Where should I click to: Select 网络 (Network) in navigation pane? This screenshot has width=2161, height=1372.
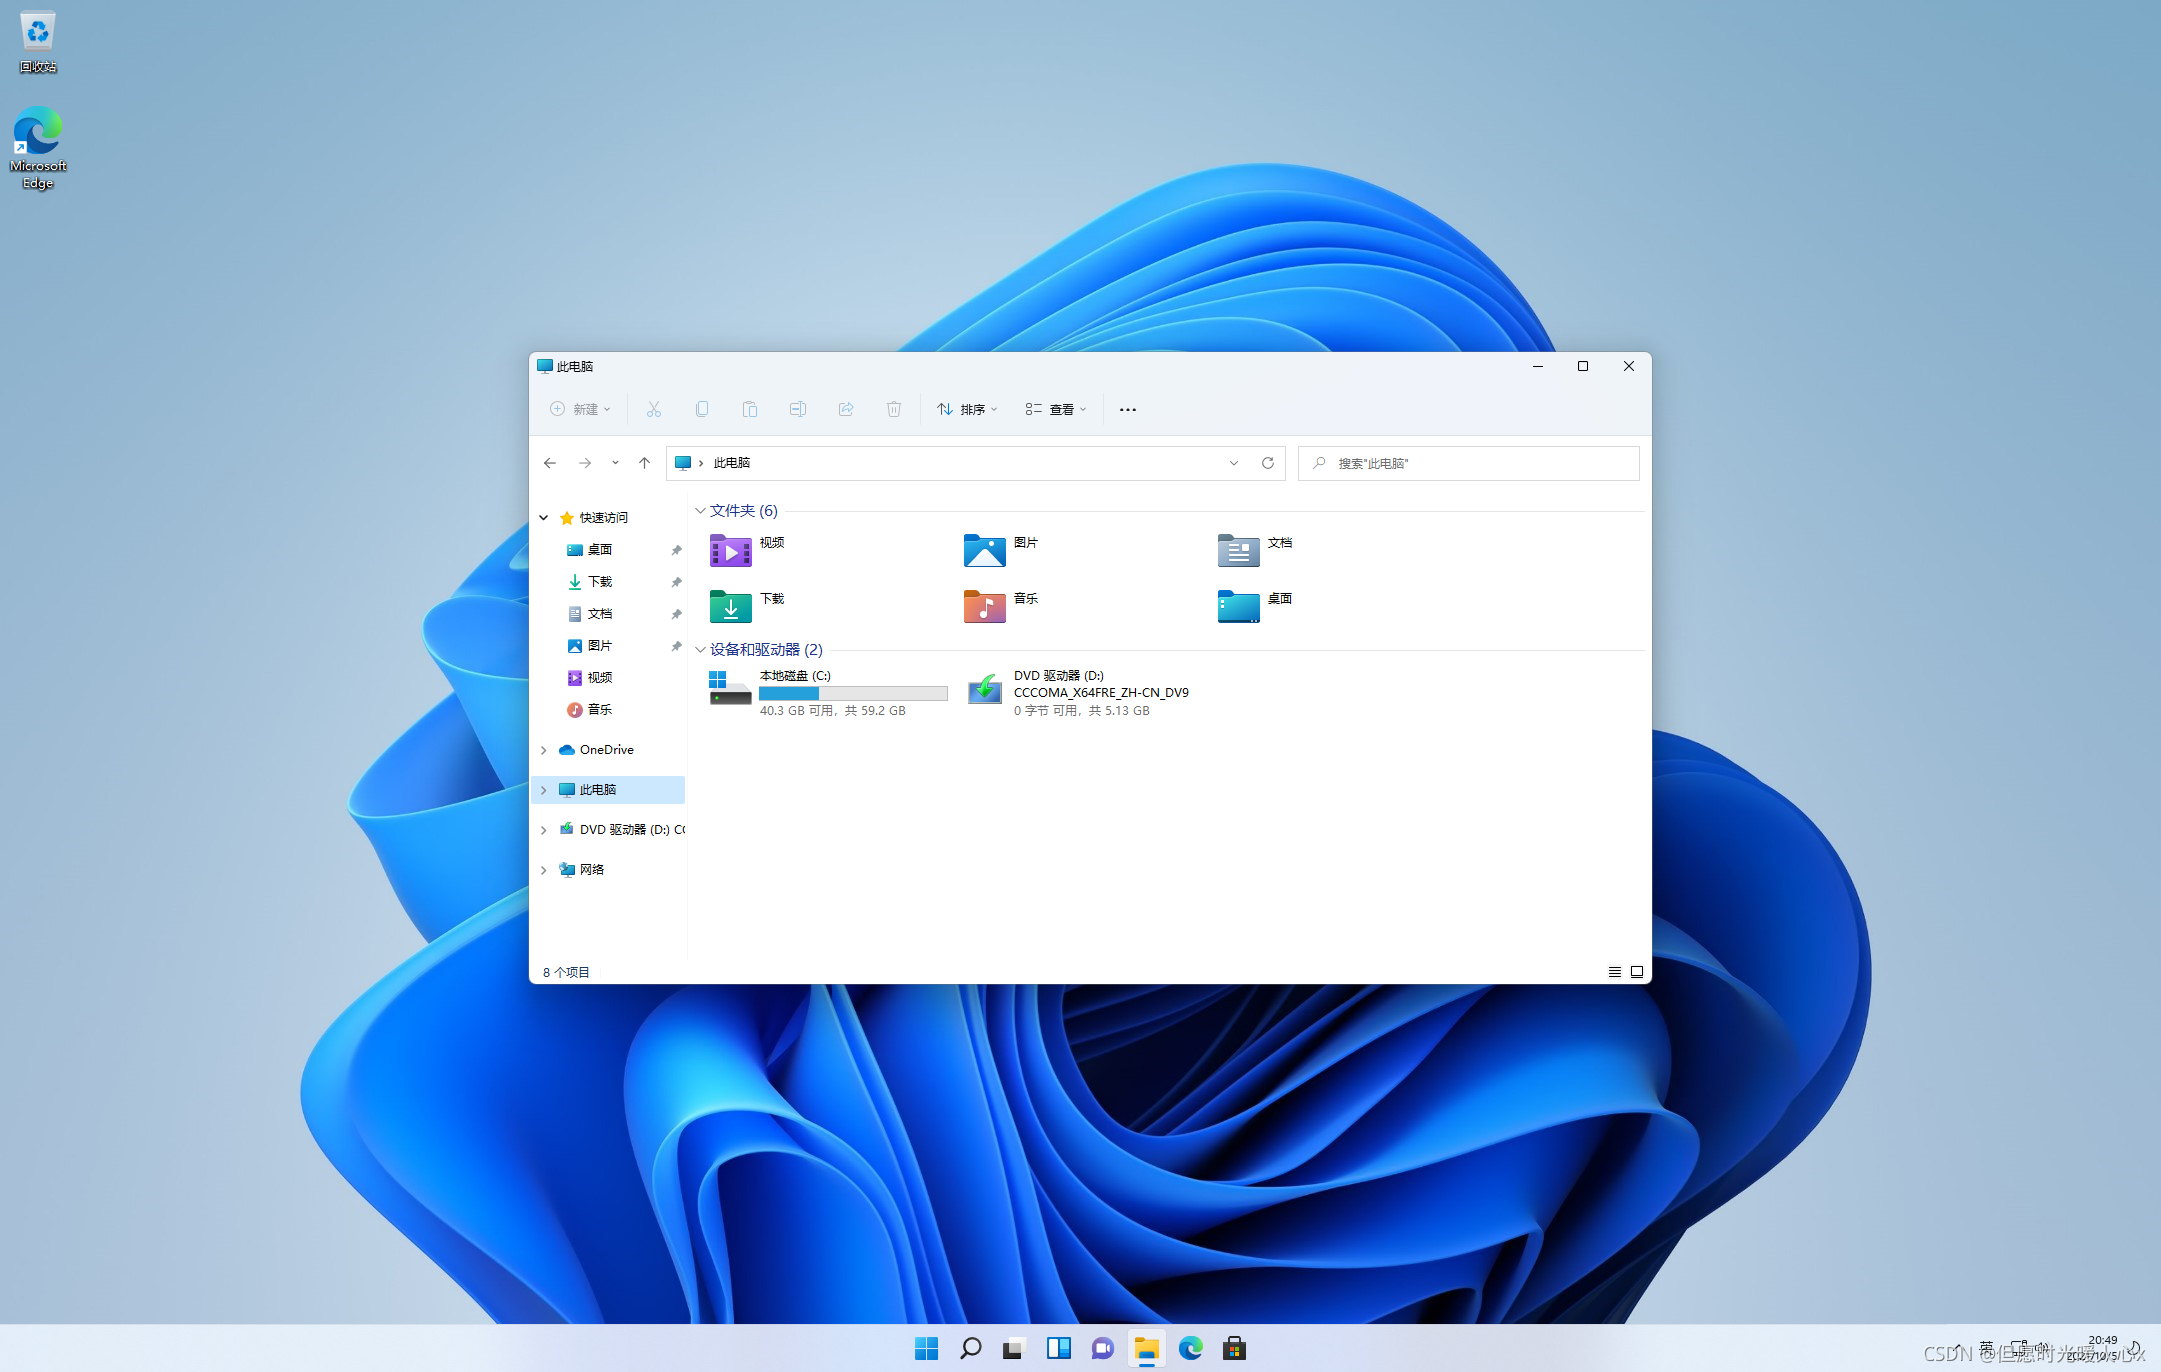[x=592, y=870]
